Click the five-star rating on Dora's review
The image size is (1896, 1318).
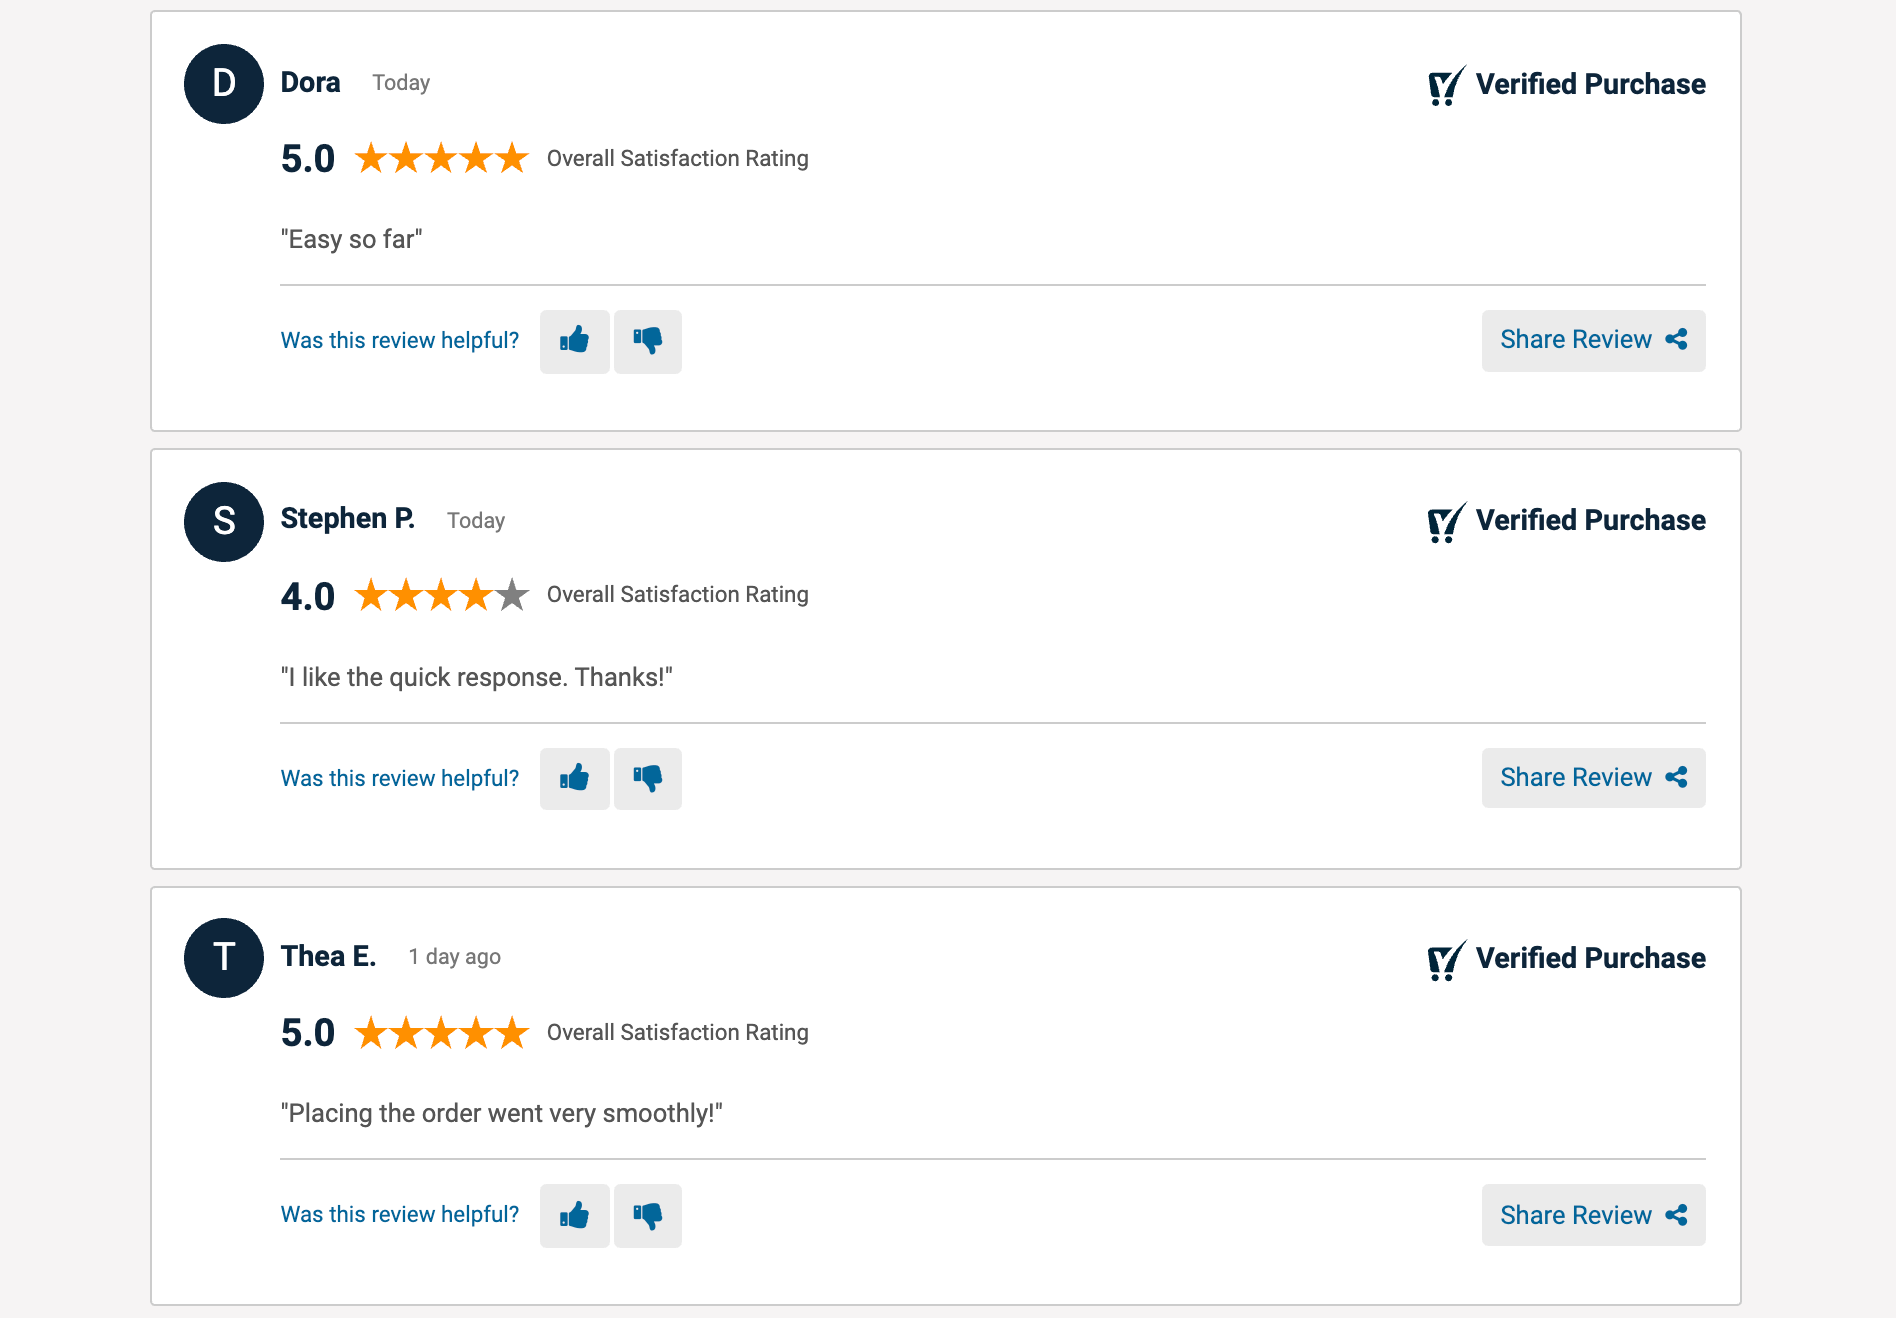click(x=441, y=158)
